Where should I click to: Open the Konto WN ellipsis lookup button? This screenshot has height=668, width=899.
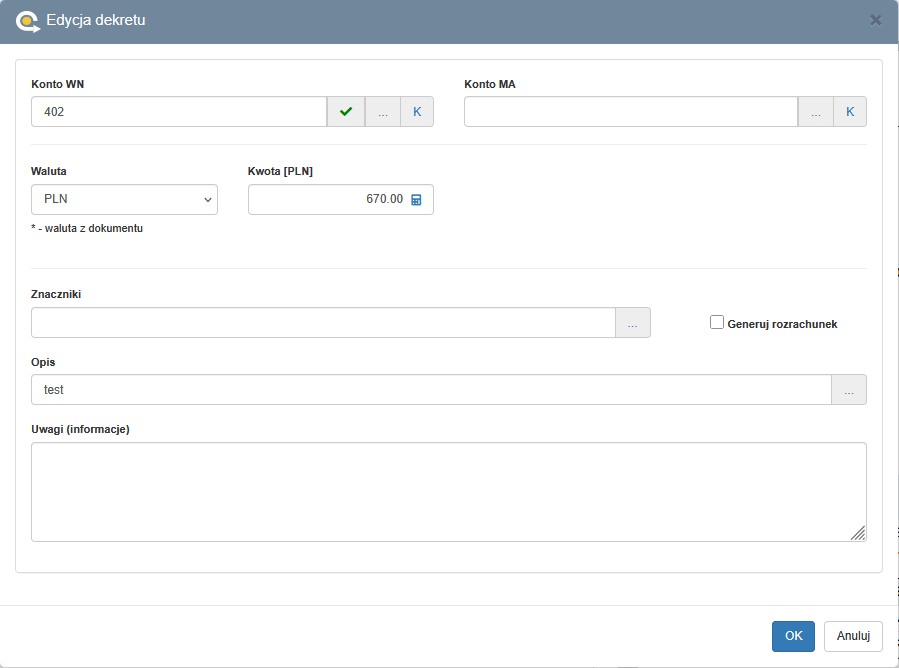pos(383,112)
